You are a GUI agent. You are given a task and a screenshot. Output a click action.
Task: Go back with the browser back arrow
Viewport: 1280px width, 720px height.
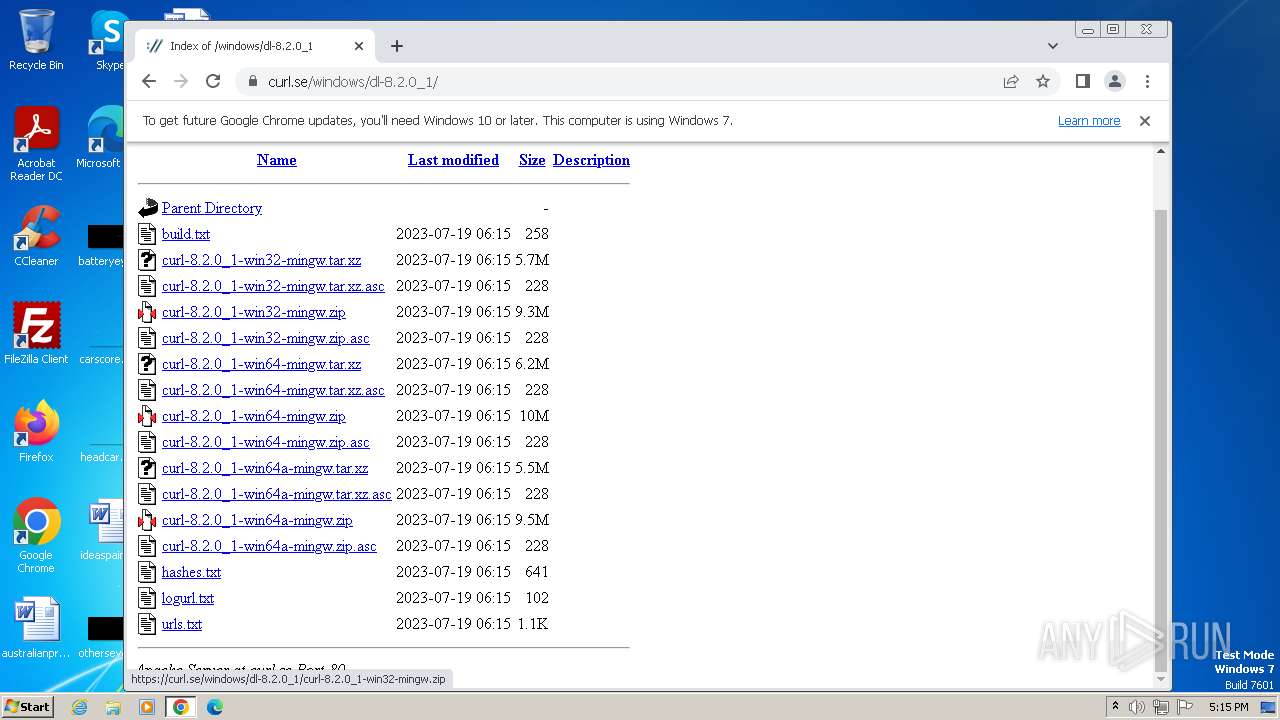click(x=149, y=81)
